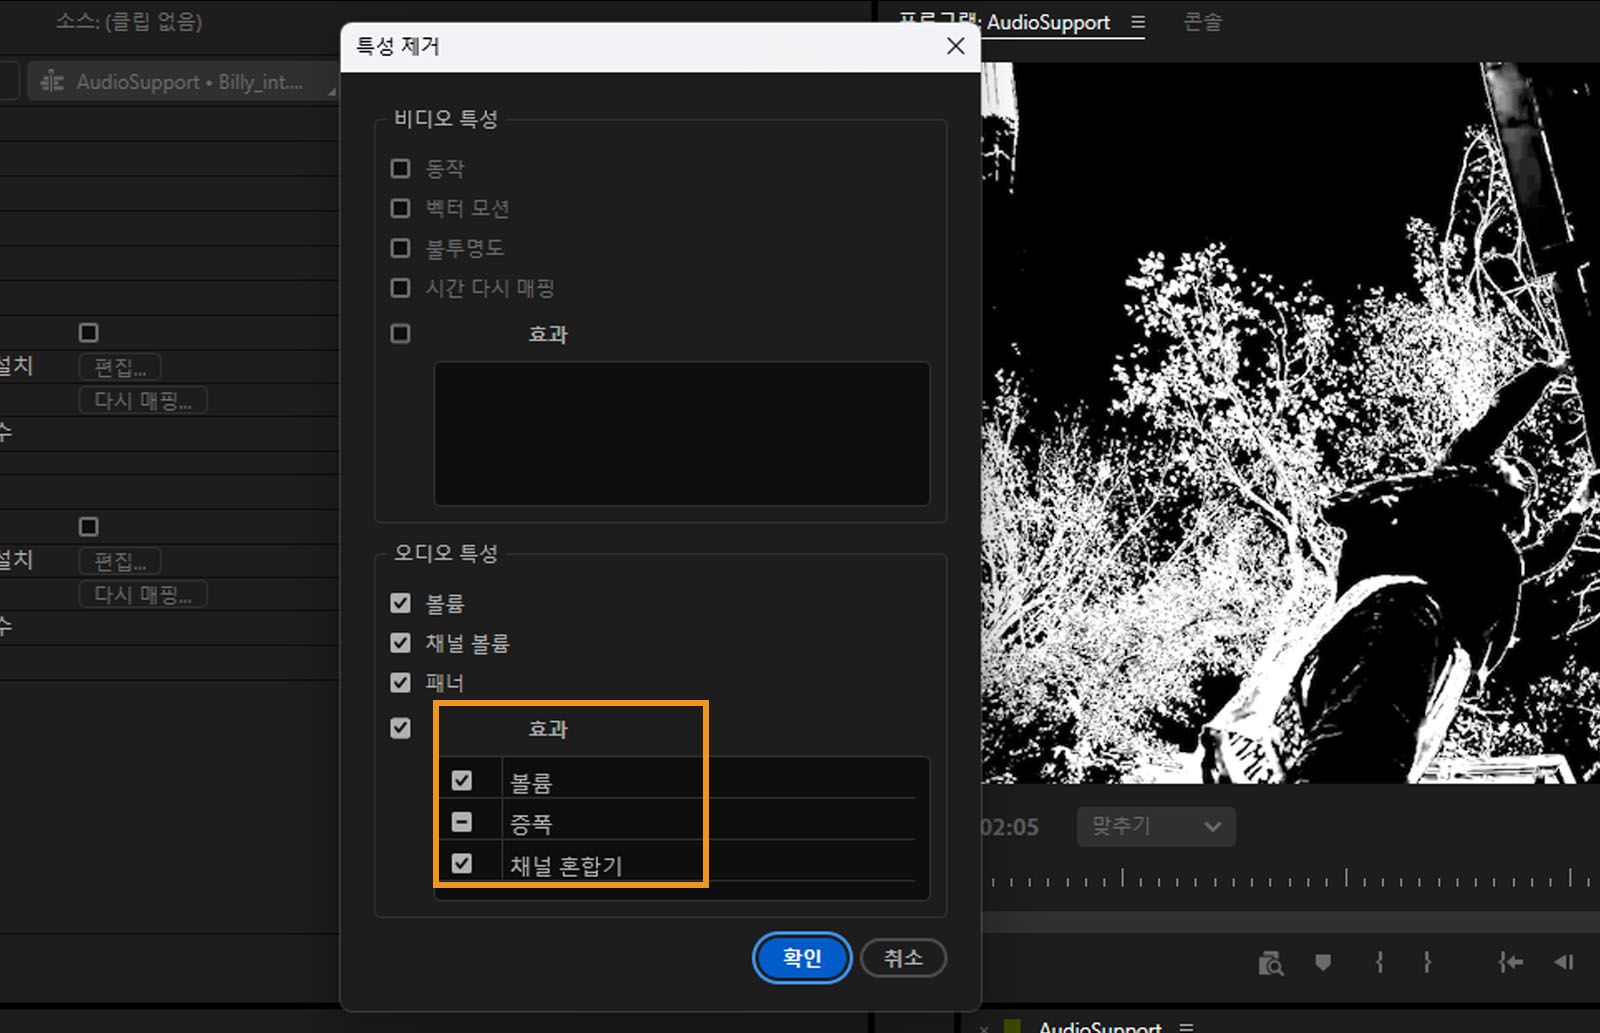Add a marker with the marker icon

click(1323, 962)
